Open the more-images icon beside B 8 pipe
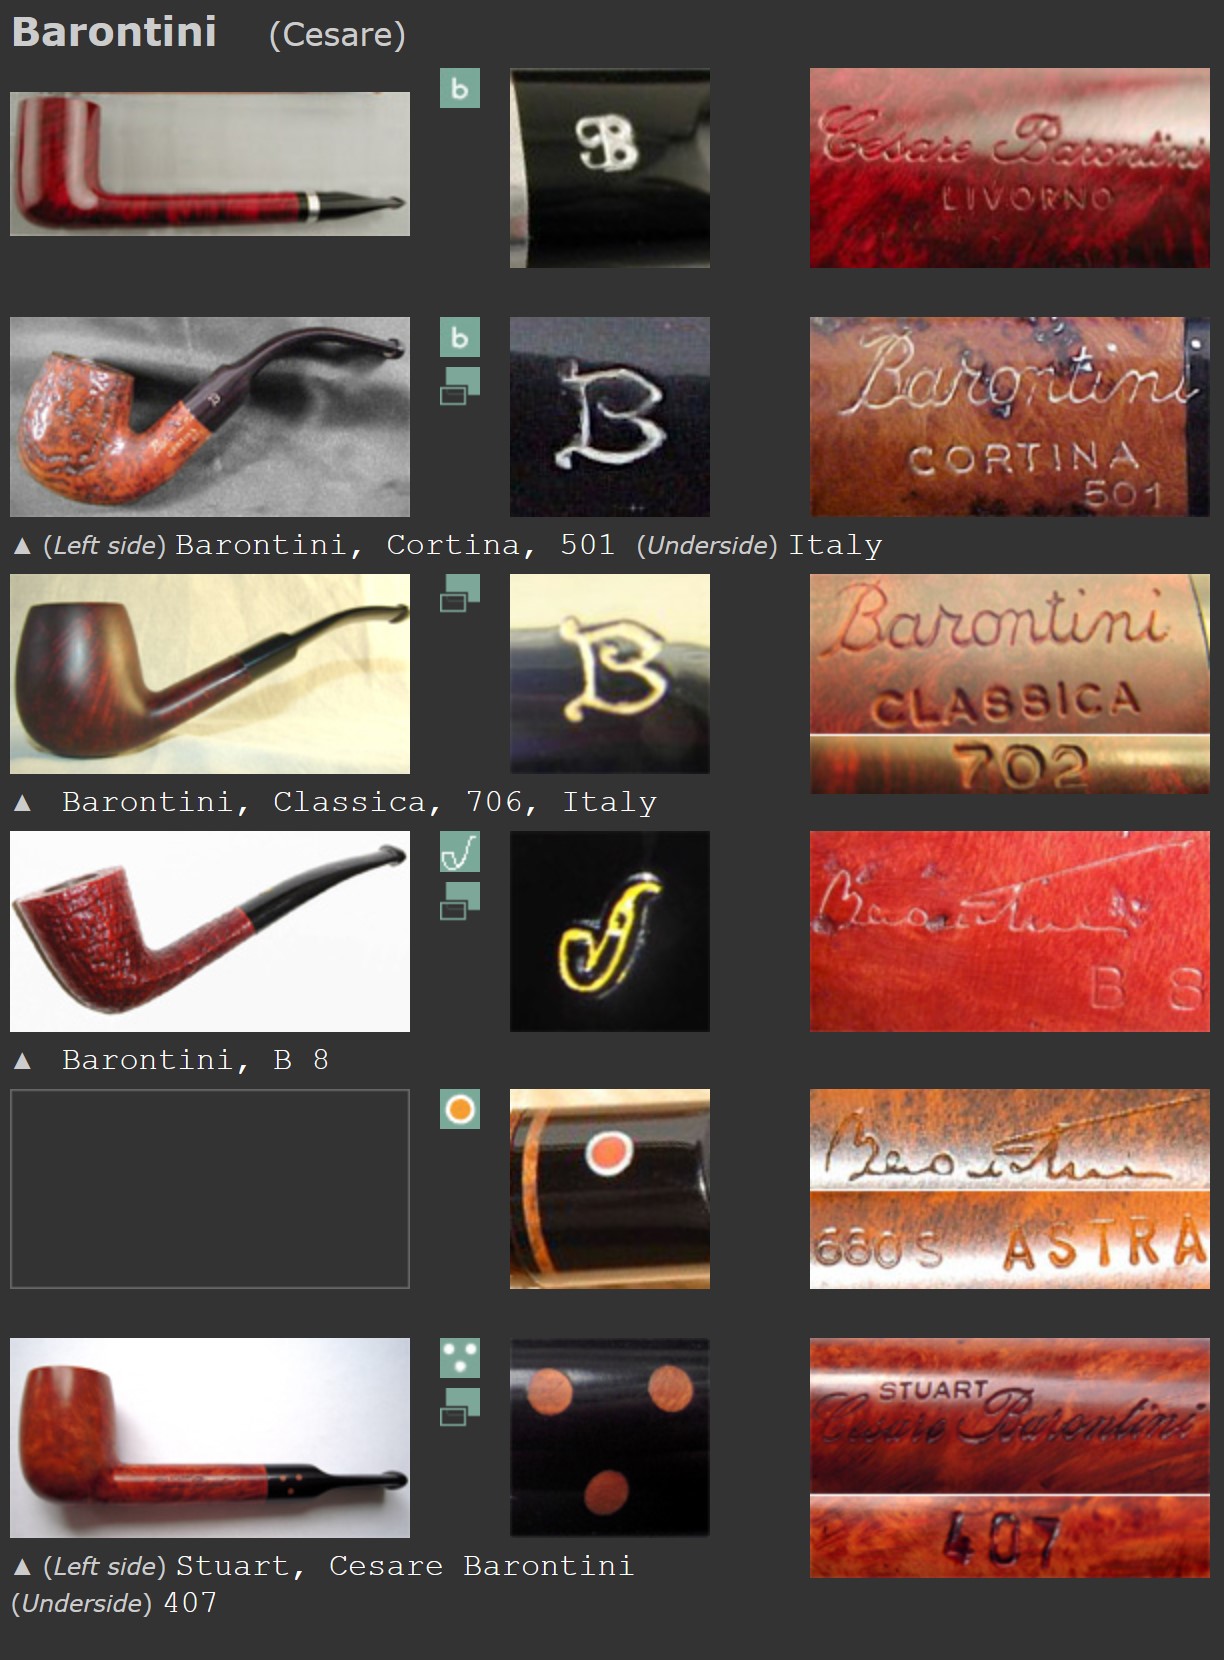The height and width of the screenshot is (1660, 1224). pos(460,901)
